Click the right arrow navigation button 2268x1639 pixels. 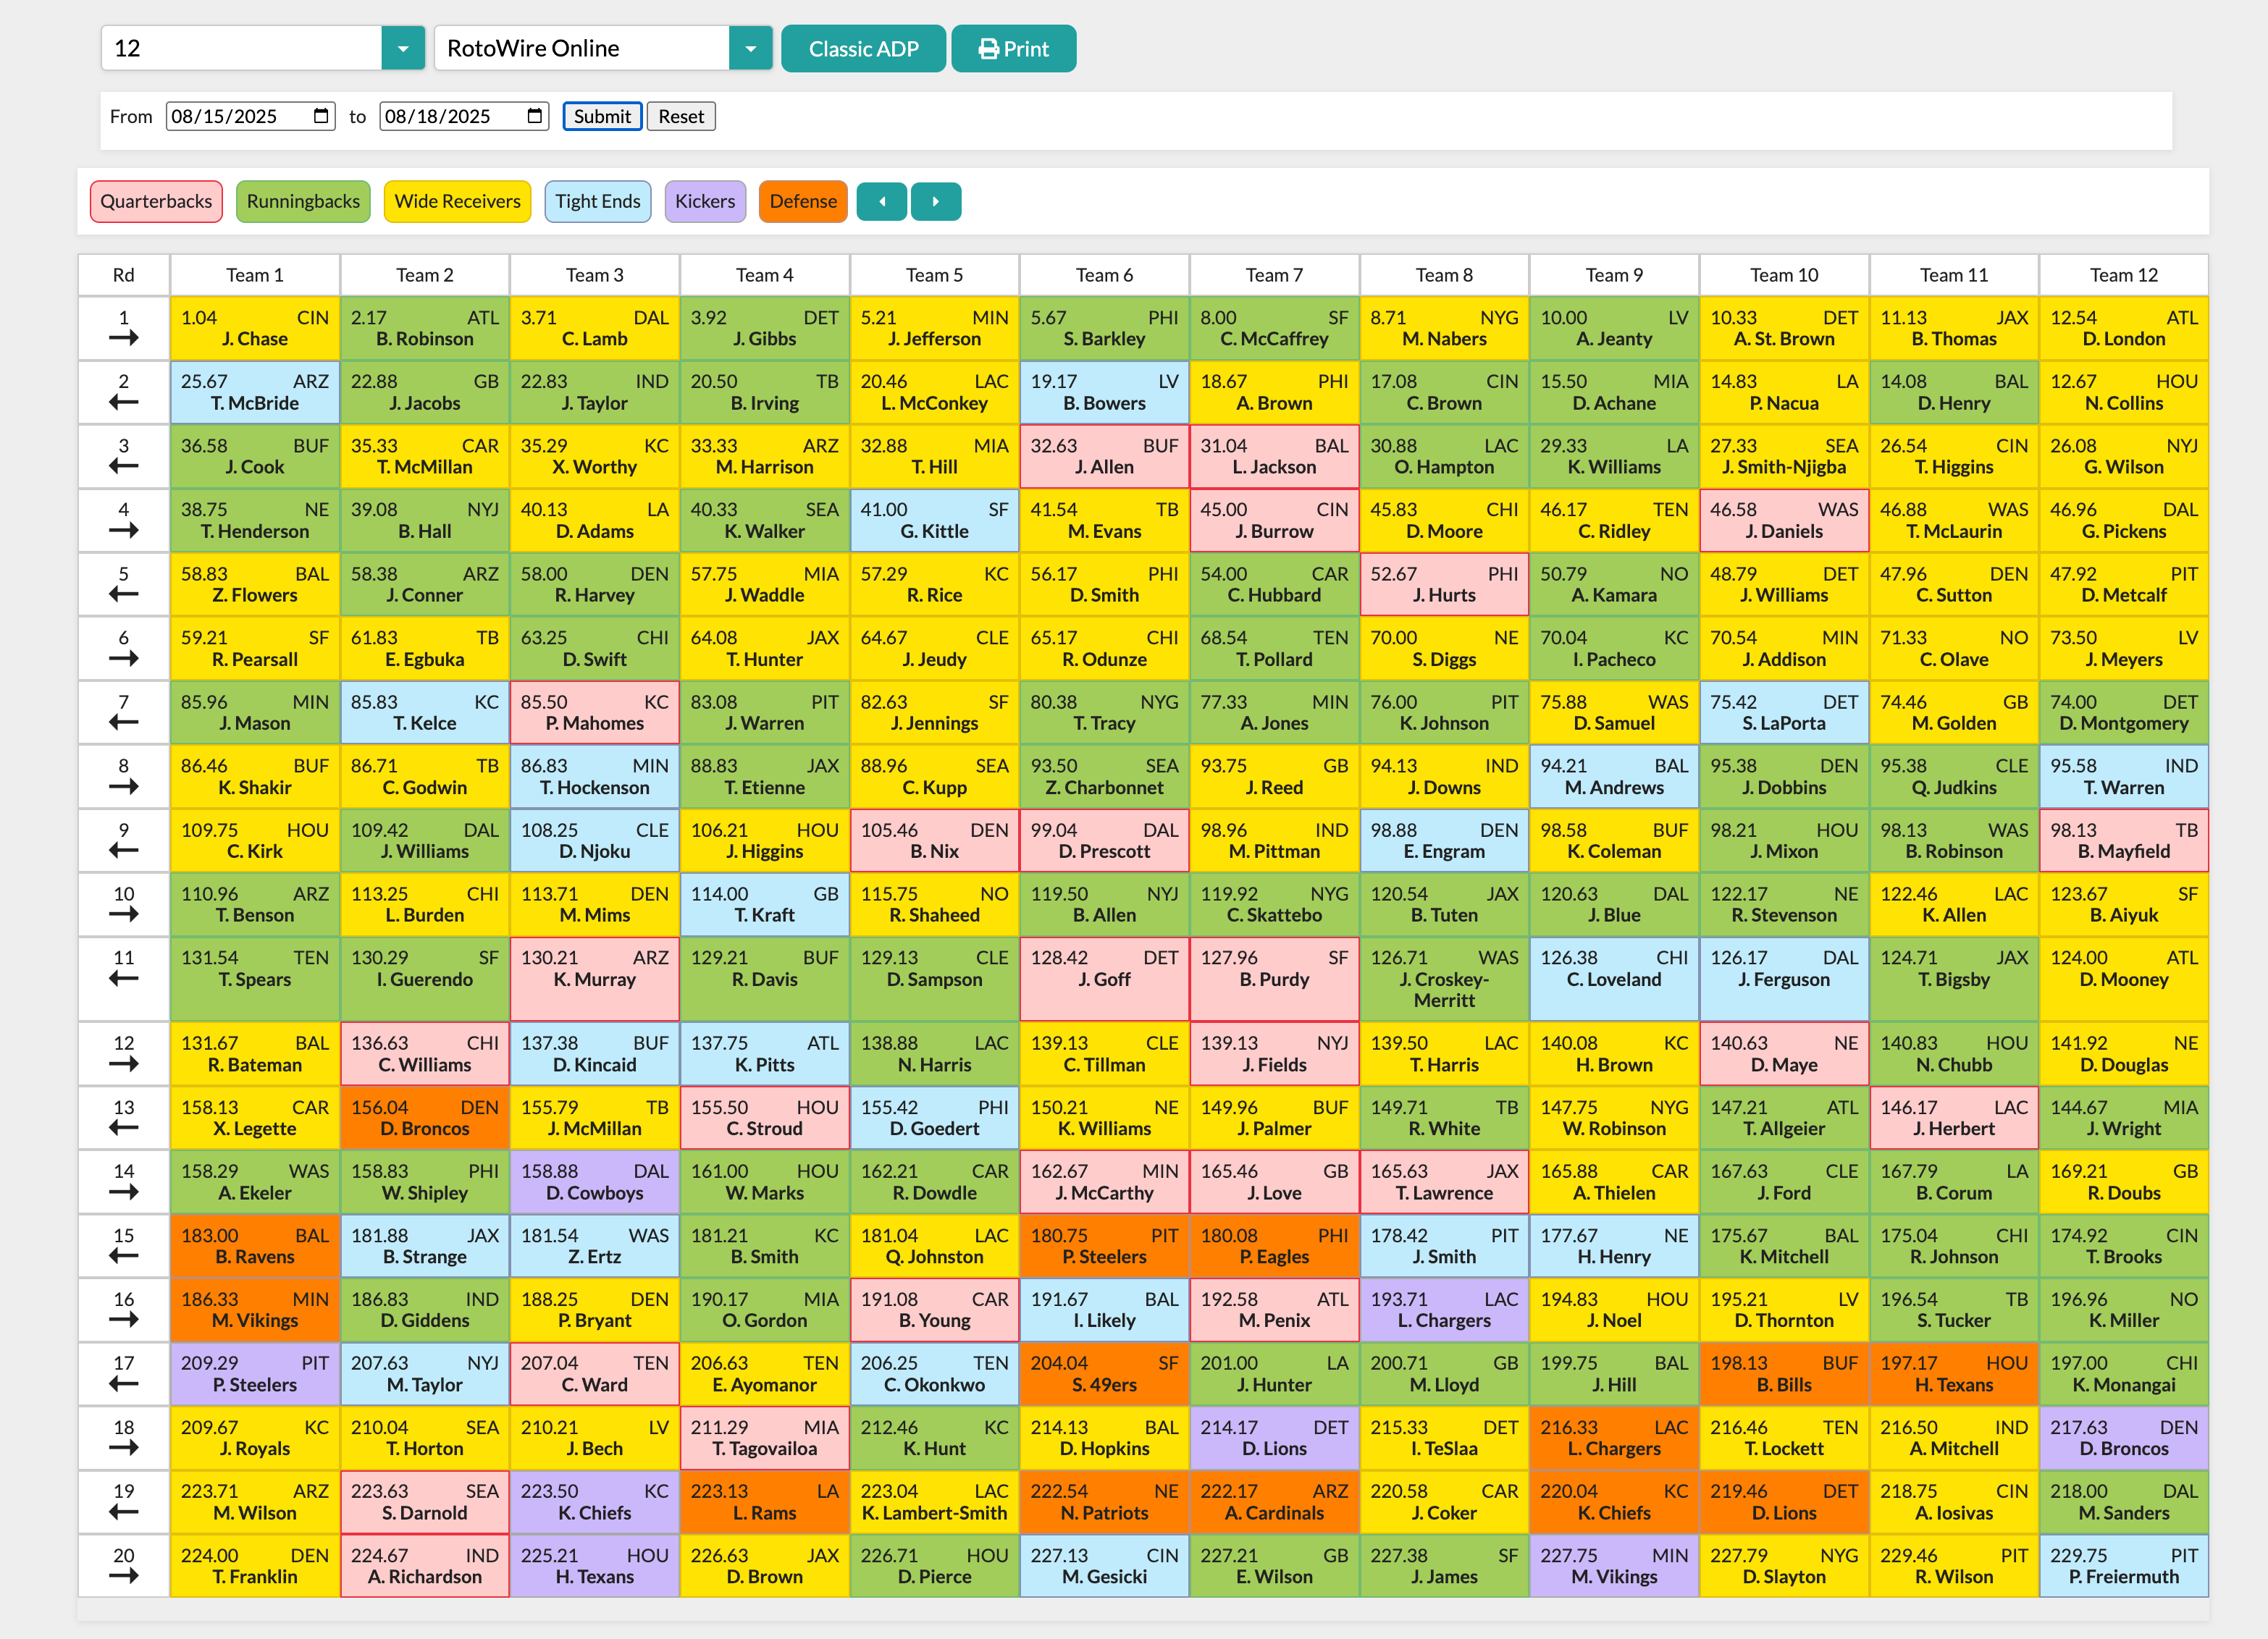point(935,201)
